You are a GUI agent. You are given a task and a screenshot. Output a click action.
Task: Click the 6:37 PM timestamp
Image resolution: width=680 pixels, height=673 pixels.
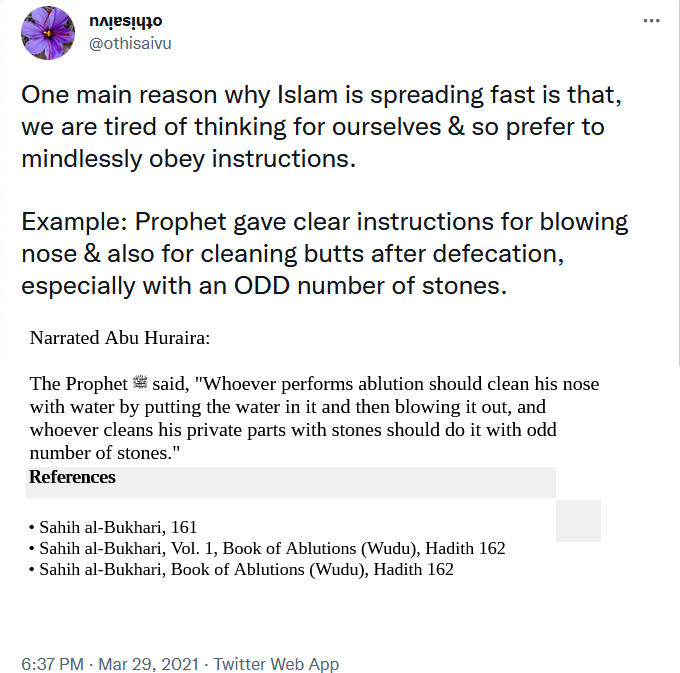(x=54, y=663)
